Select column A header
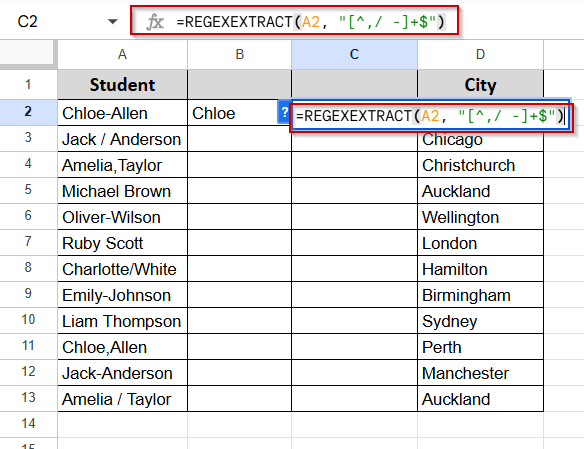 (122, 54)
